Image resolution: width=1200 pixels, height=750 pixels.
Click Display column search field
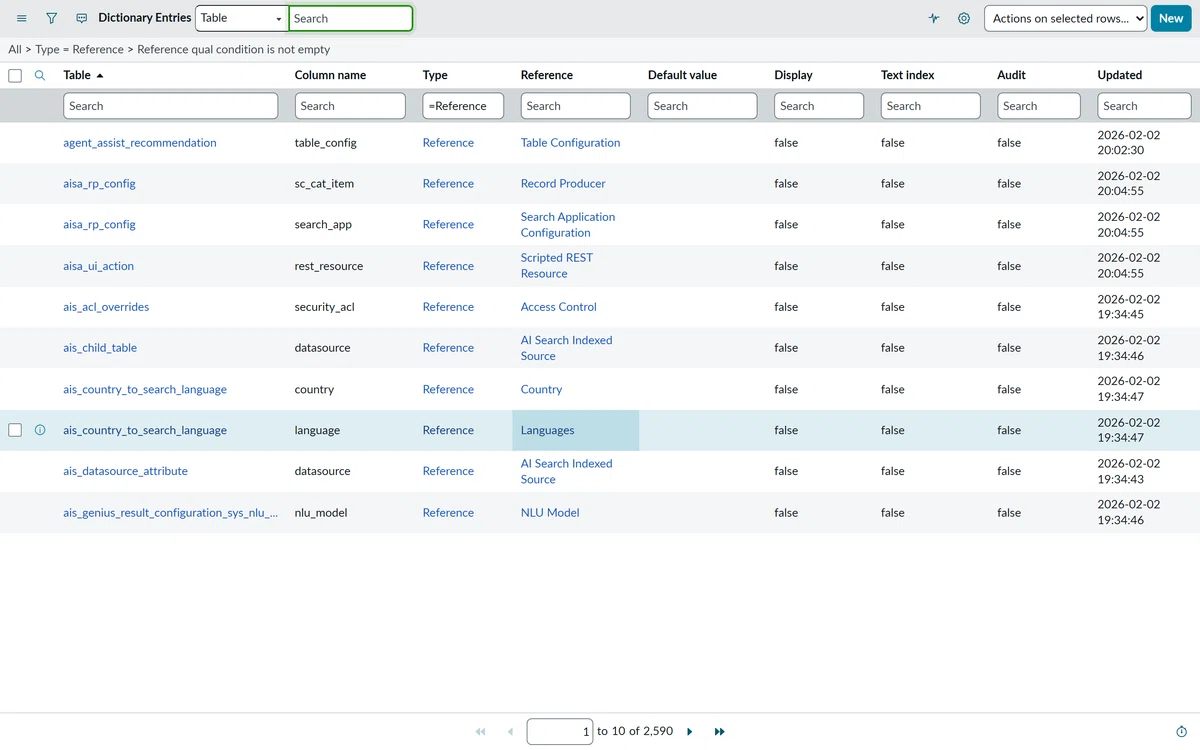click(x=819, y=106)
